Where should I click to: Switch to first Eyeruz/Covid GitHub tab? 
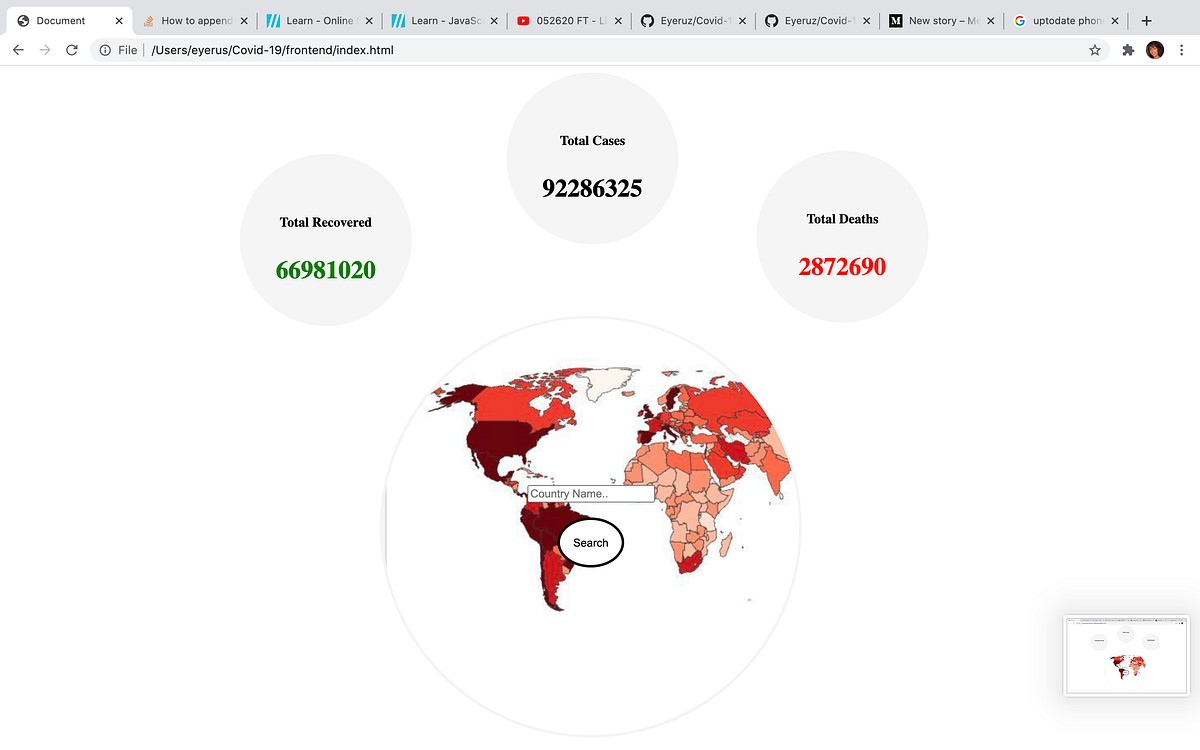pos(691,20)
